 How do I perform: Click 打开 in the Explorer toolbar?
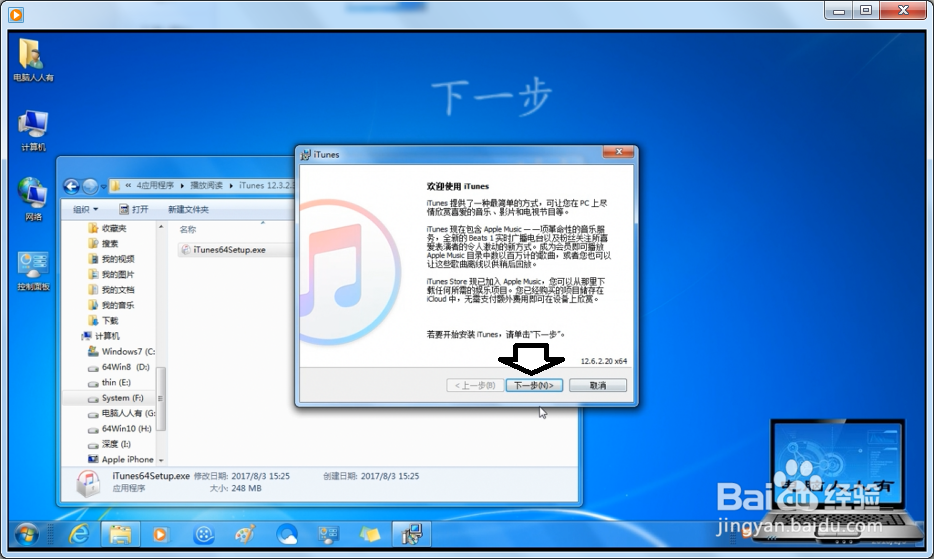coord(133,209)
